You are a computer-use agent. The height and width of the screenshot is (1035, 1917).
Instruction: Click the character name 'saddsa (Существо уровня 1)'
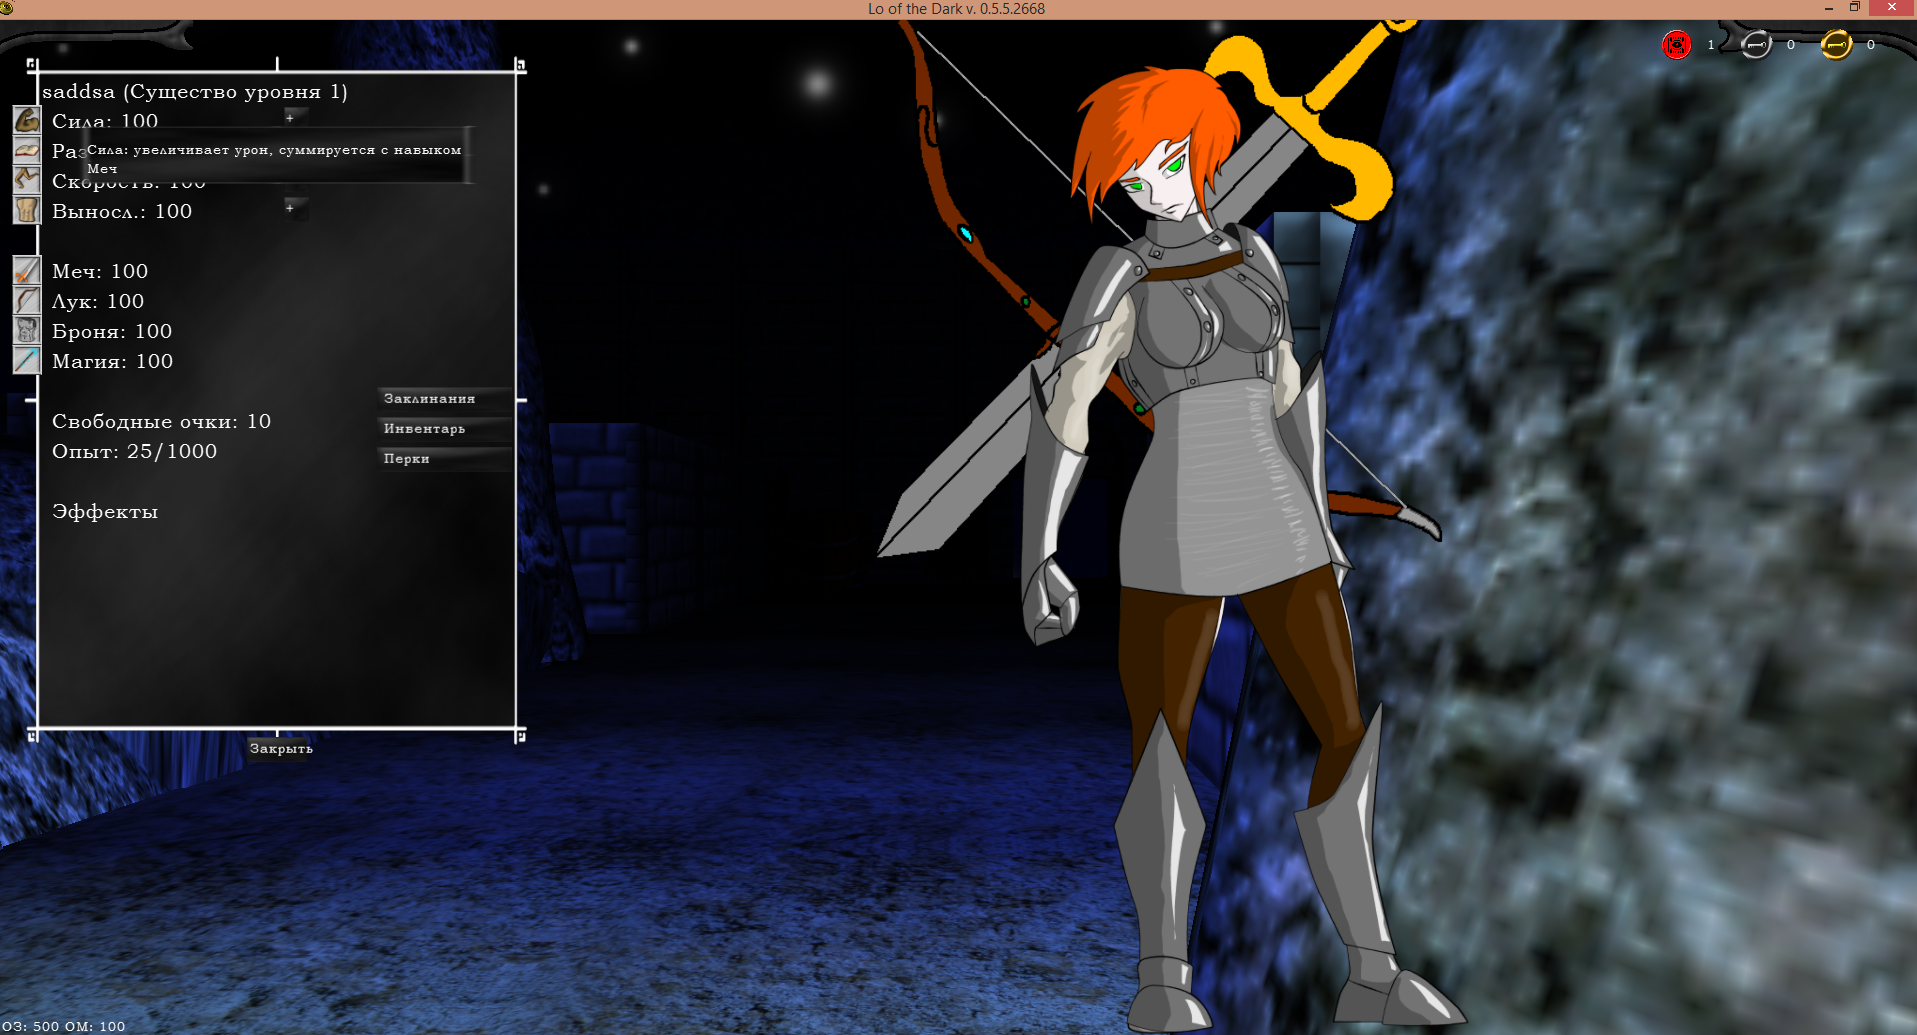coord(195,92)
